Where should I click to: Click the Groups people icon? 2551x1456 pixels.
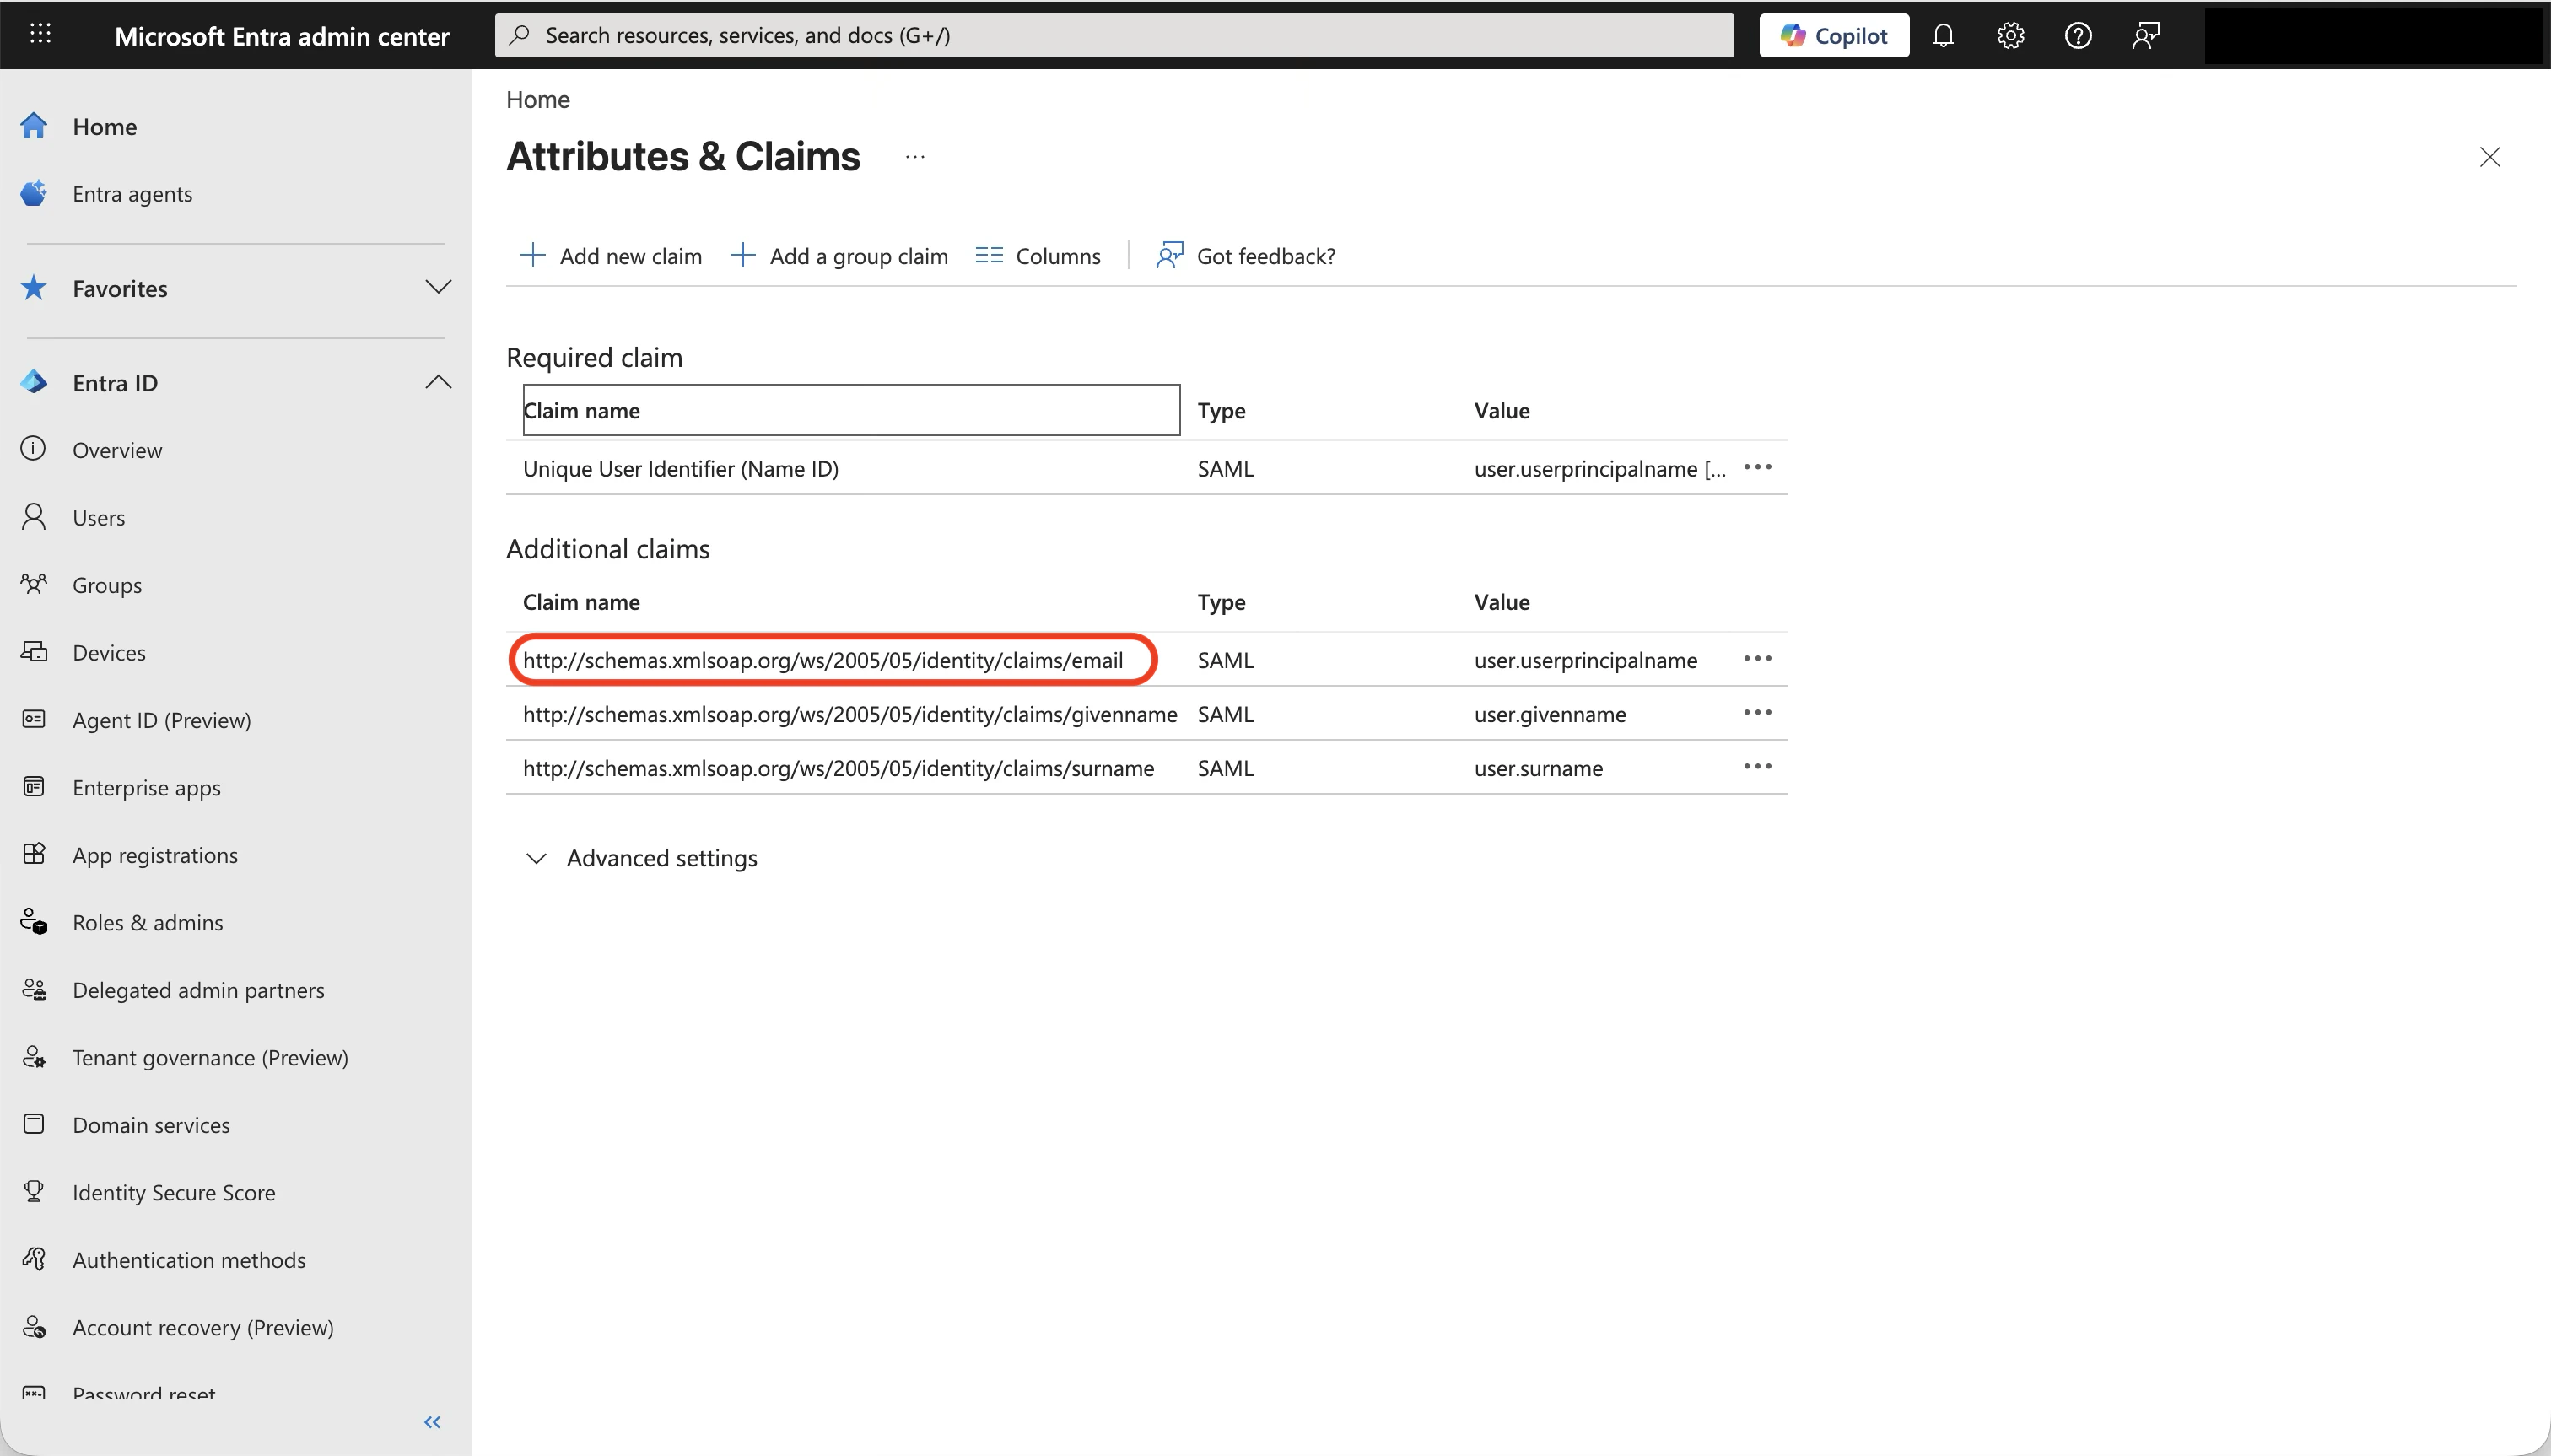pyautogui.click(x=34, y=584)
